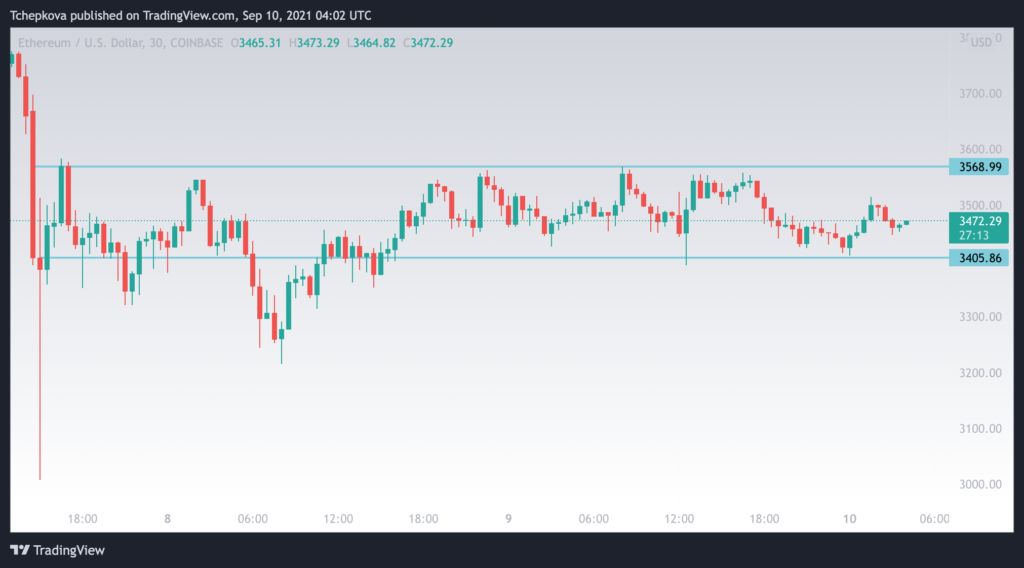The image size is (1024, 568).
Task: Click the TradingView logo icon
Action: (20, 550)
